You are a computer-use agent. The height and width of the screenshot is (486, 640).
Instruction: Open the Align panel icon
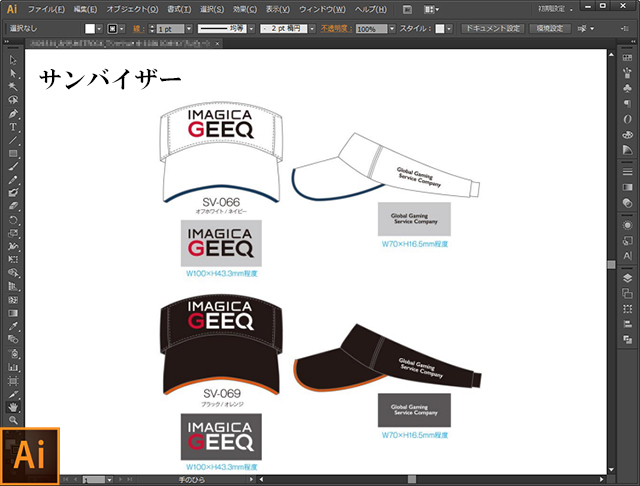click(x=627, y=324)
